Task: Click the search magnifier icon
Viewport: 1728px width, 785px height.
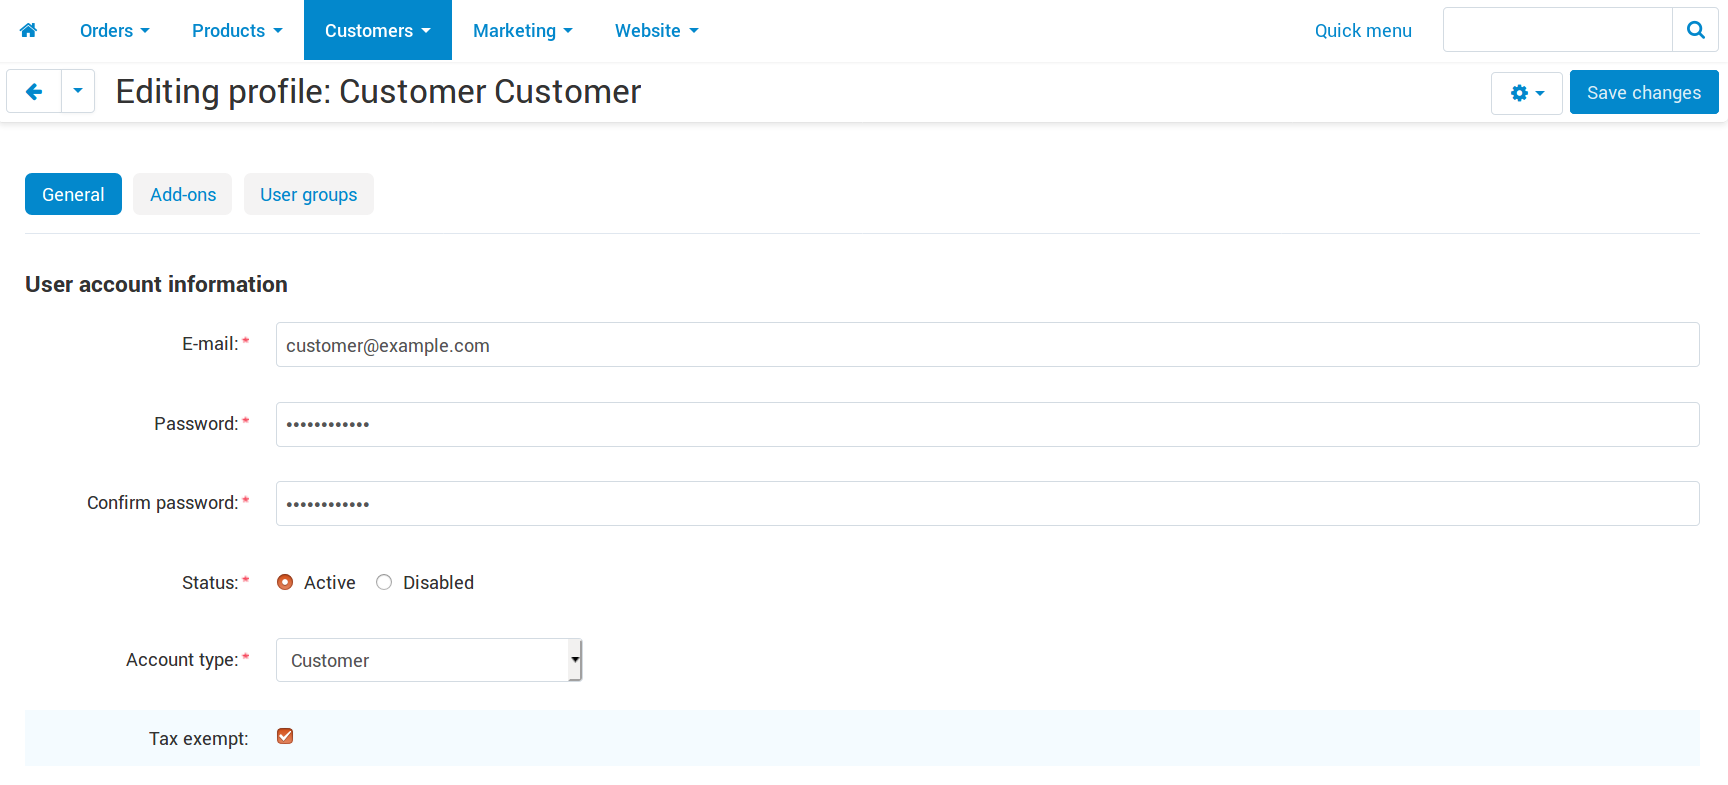Action: coord(1695,30)
